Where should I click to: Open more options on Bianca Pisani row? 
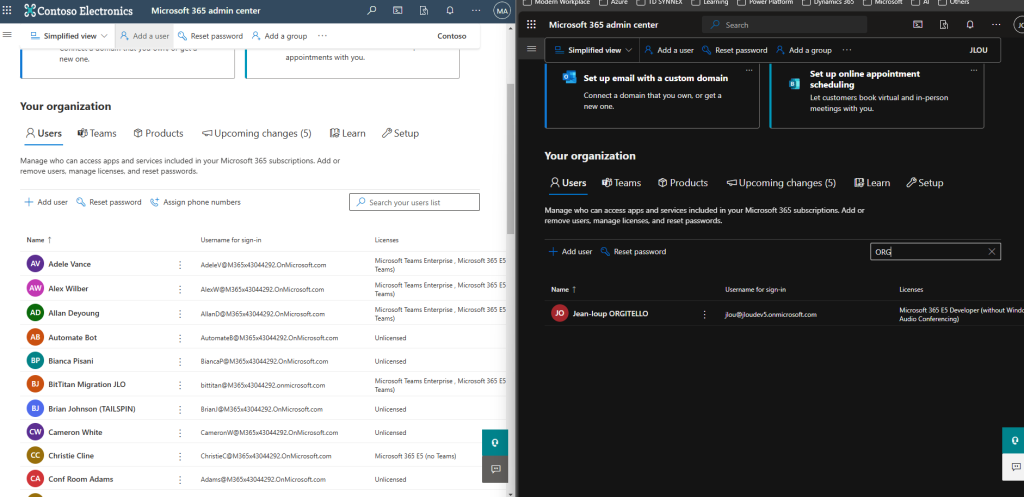click(180, 361)
